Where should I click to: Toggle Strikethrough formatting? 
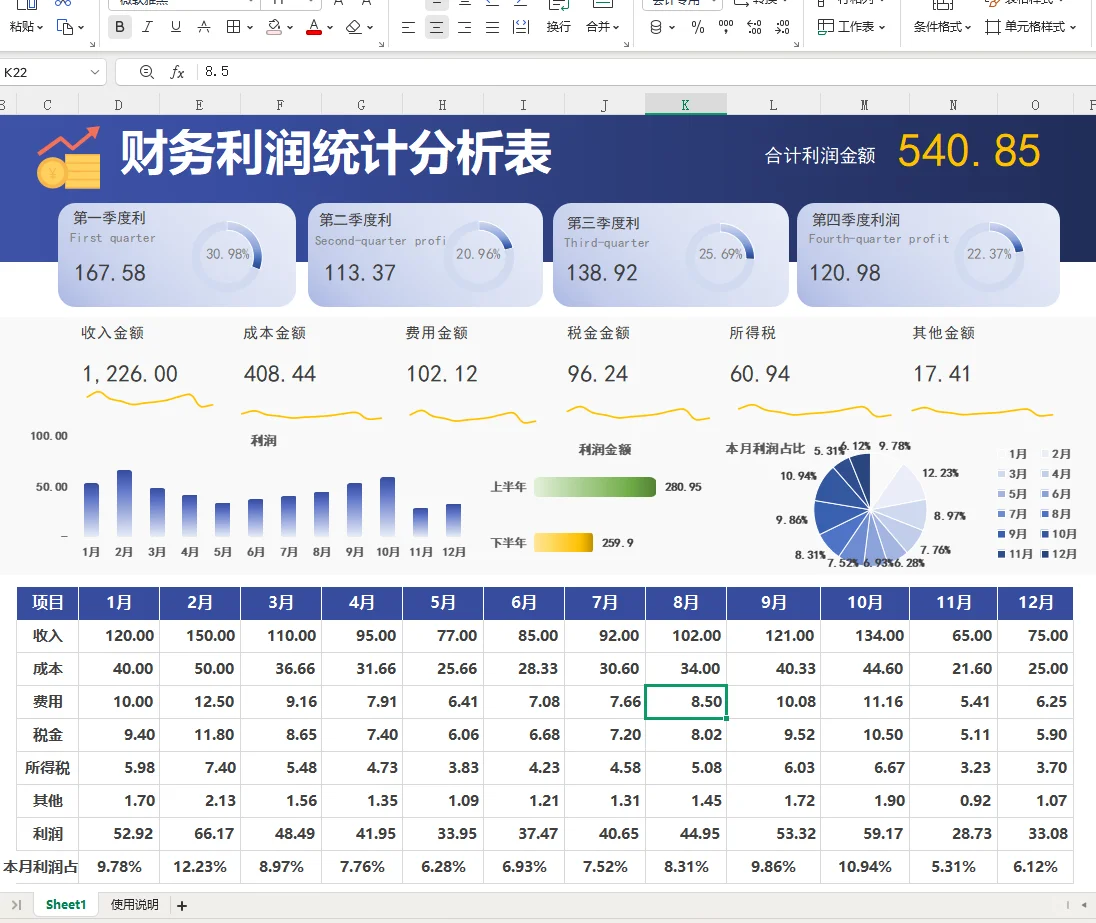point(203,27)
